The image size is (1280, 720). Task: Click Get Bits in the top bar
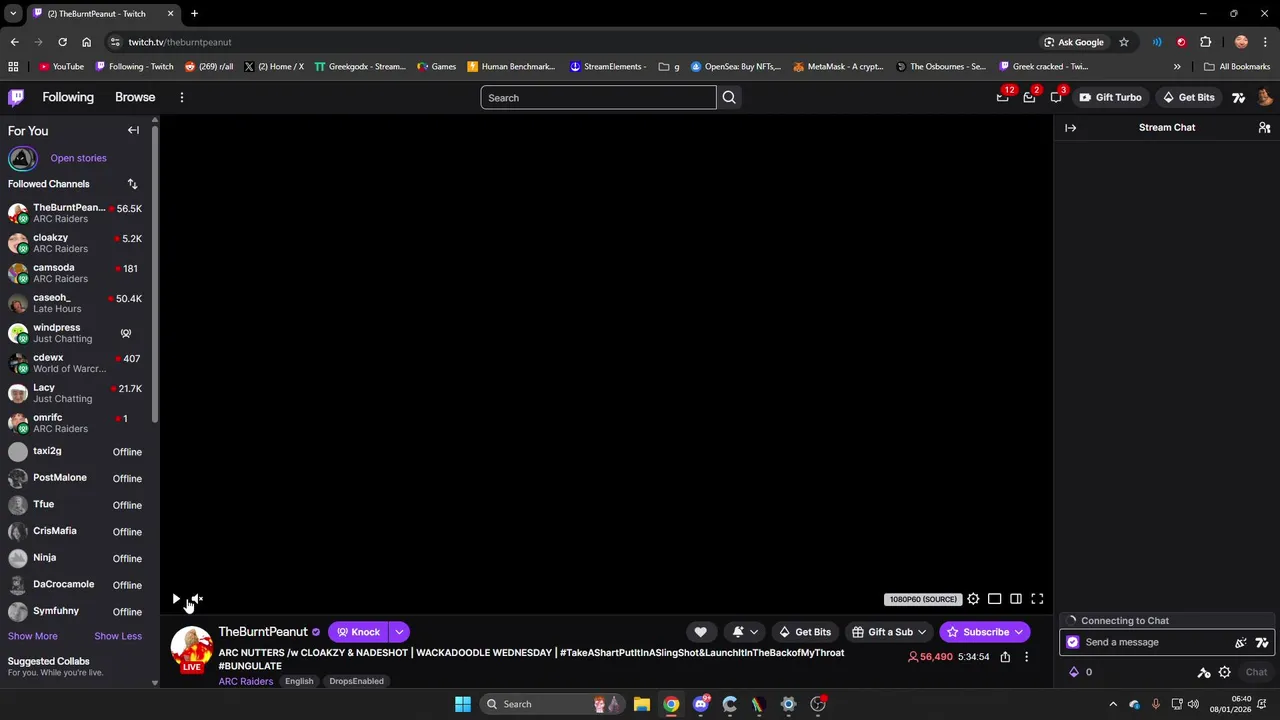(x=1188, y=97)
